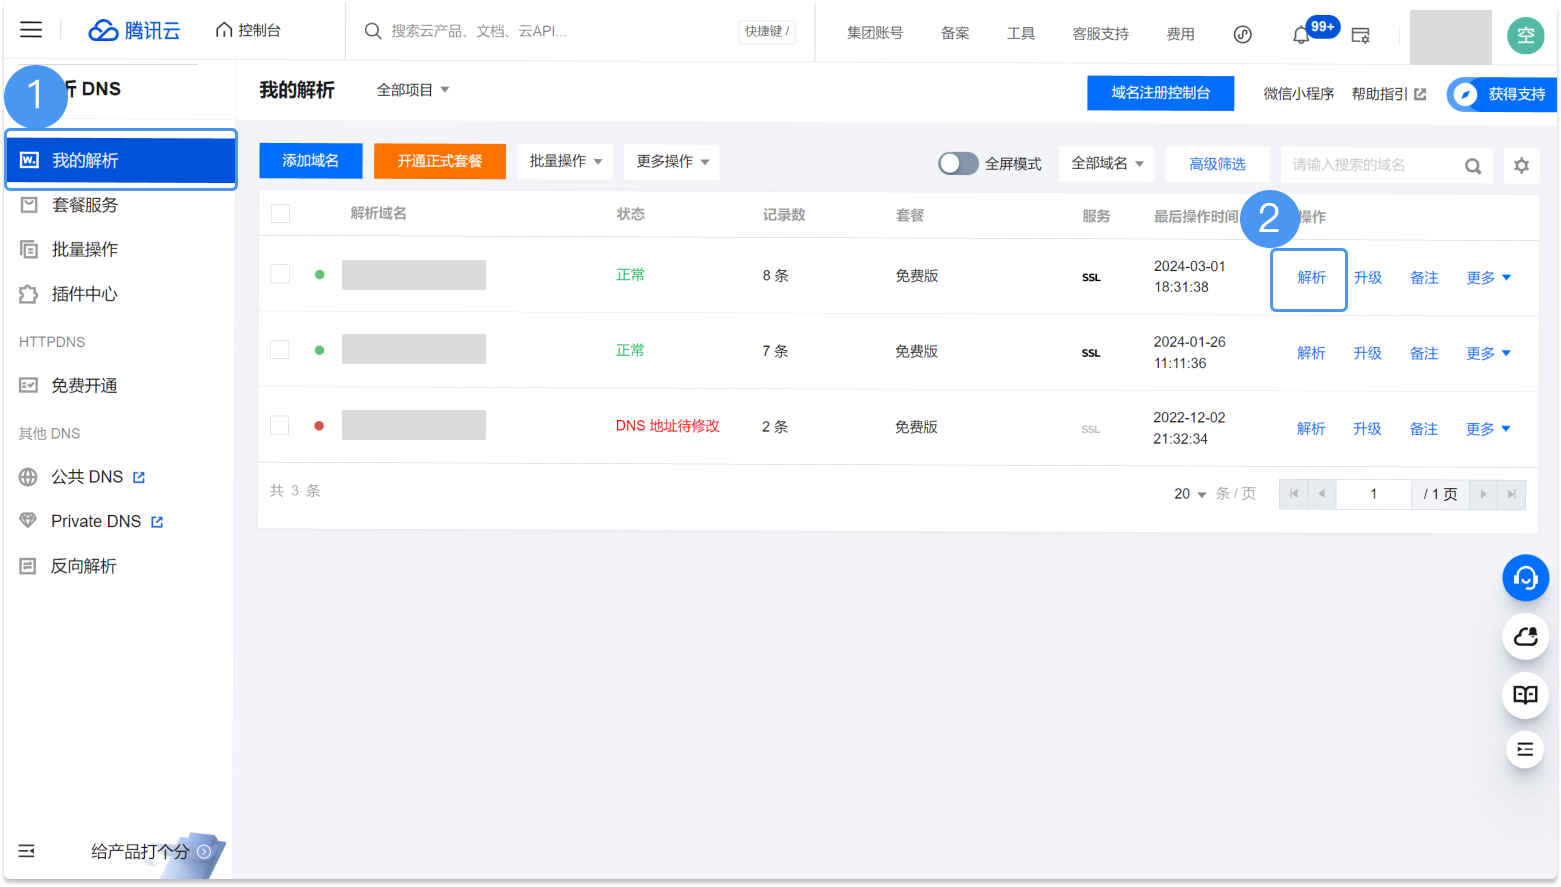Click the documentation book floating icon
The height and width of the screenshot is (887, 1561).
[x=1525, y=695]
